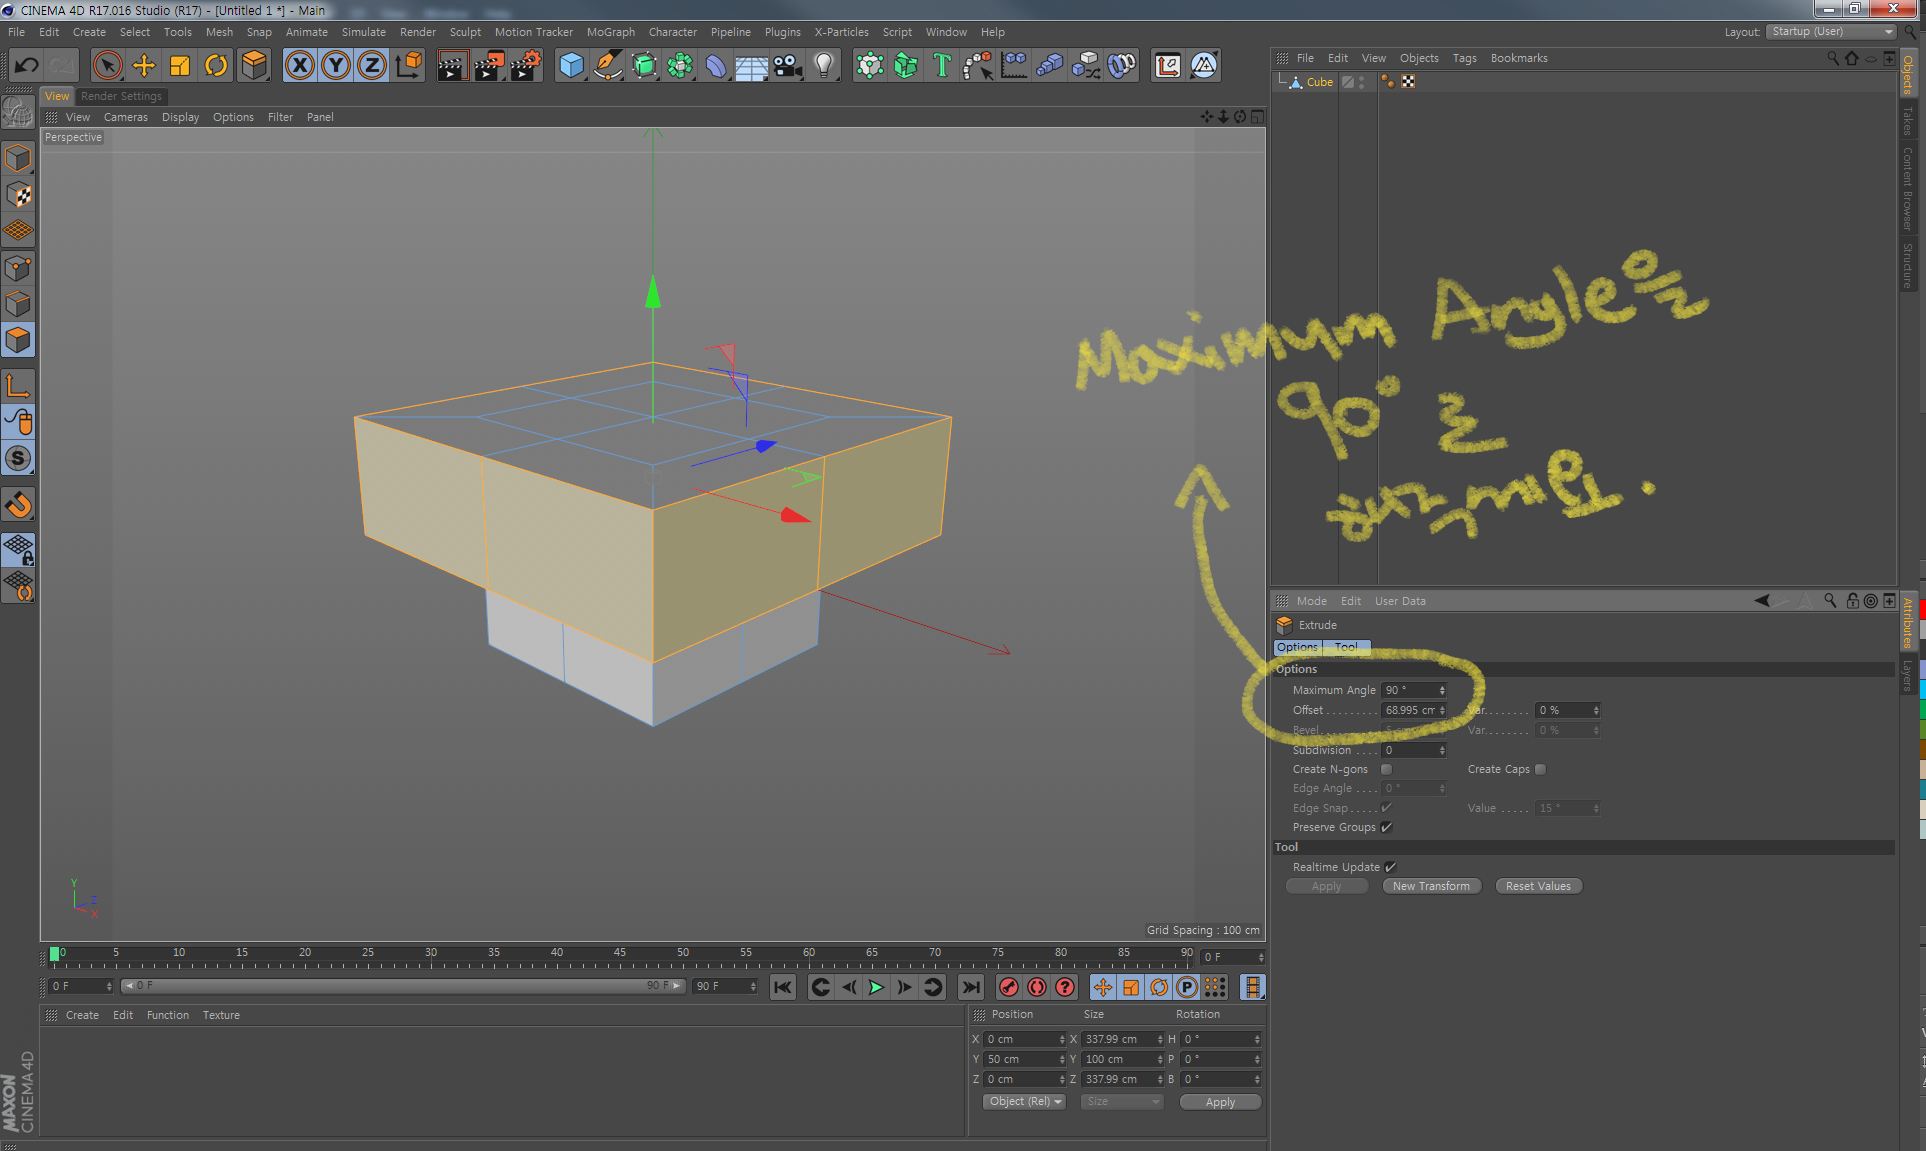Screen dimensions: 1926x1151
Task: Toggle Preserve Groups checkbox
Action: click(1386, 827)
